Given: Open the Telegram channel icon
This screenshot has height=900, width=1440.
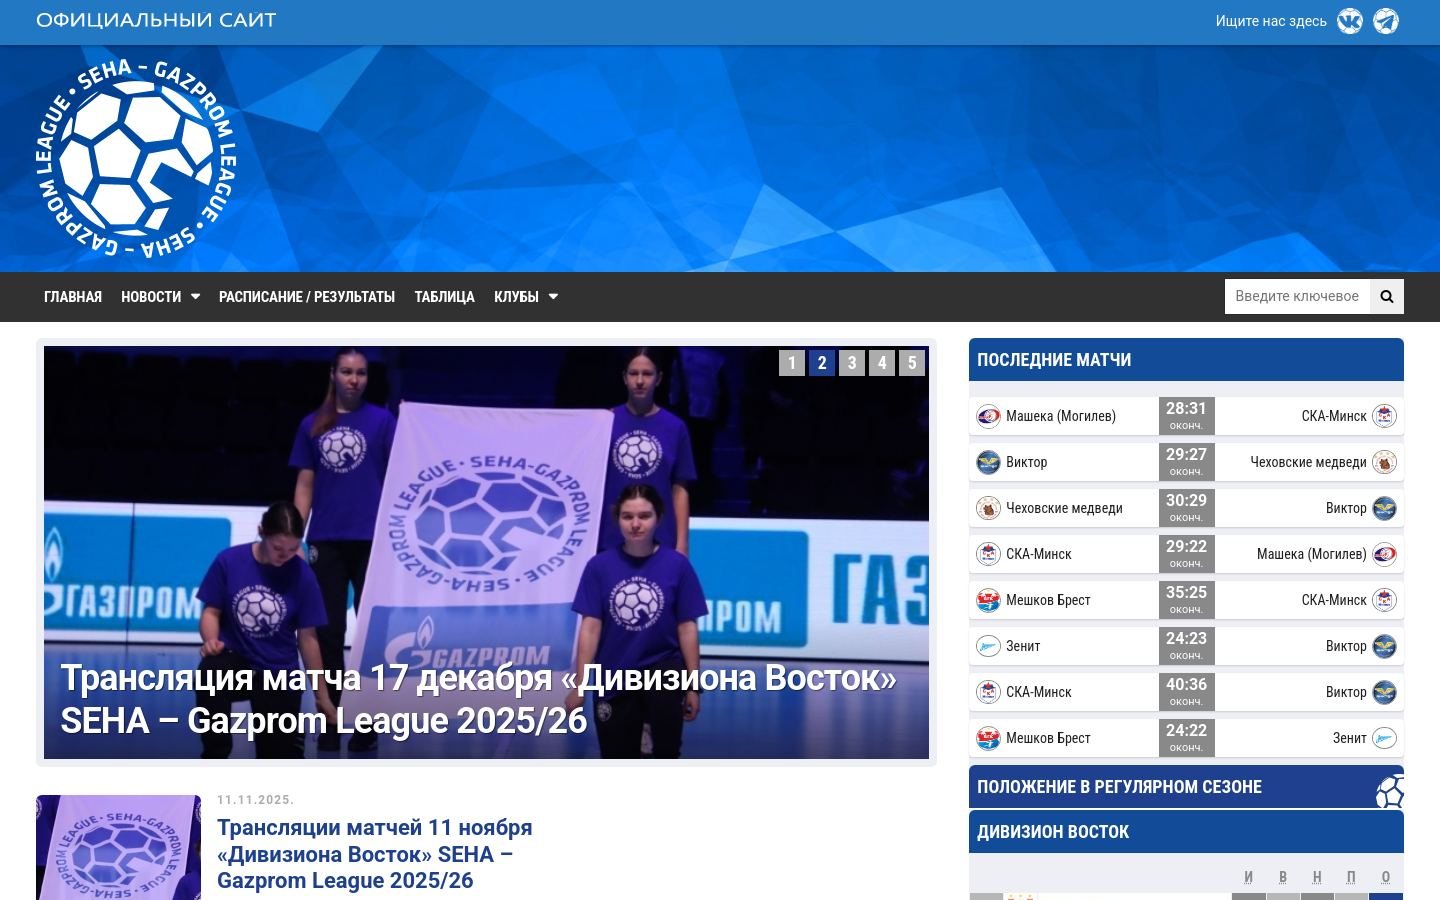Looking at the screenshot, I should (1386, 21).
